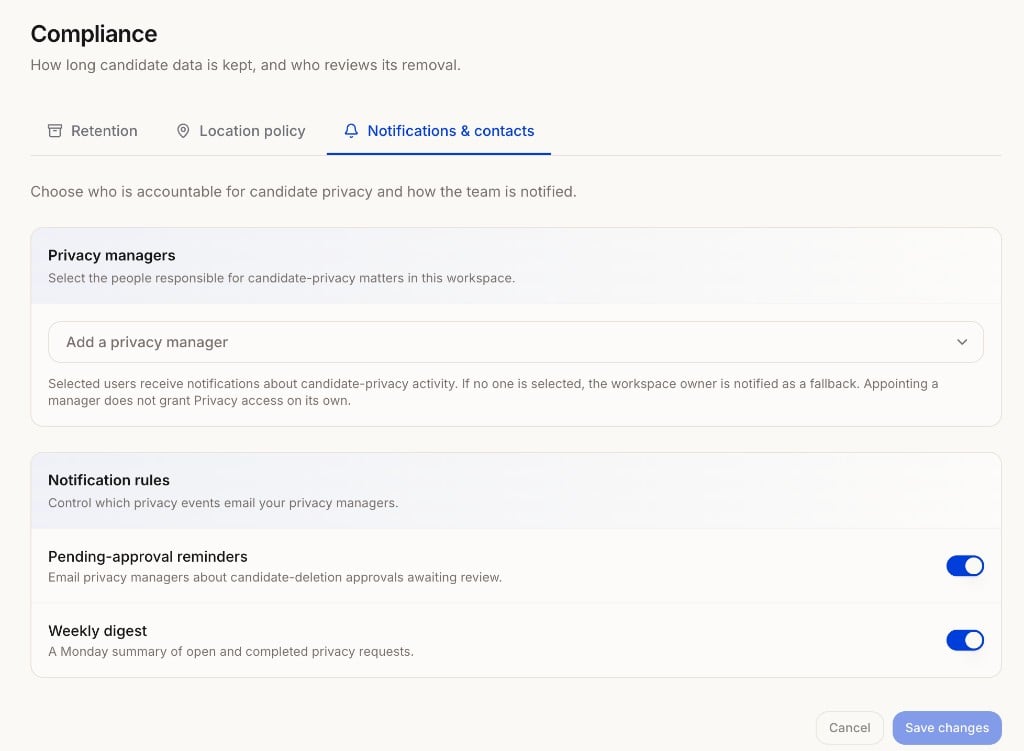The width and height of the screenshot is (1024, 751).
Task: Open the Add a privacy manager dropdown
Action: [x=515, y=342]
